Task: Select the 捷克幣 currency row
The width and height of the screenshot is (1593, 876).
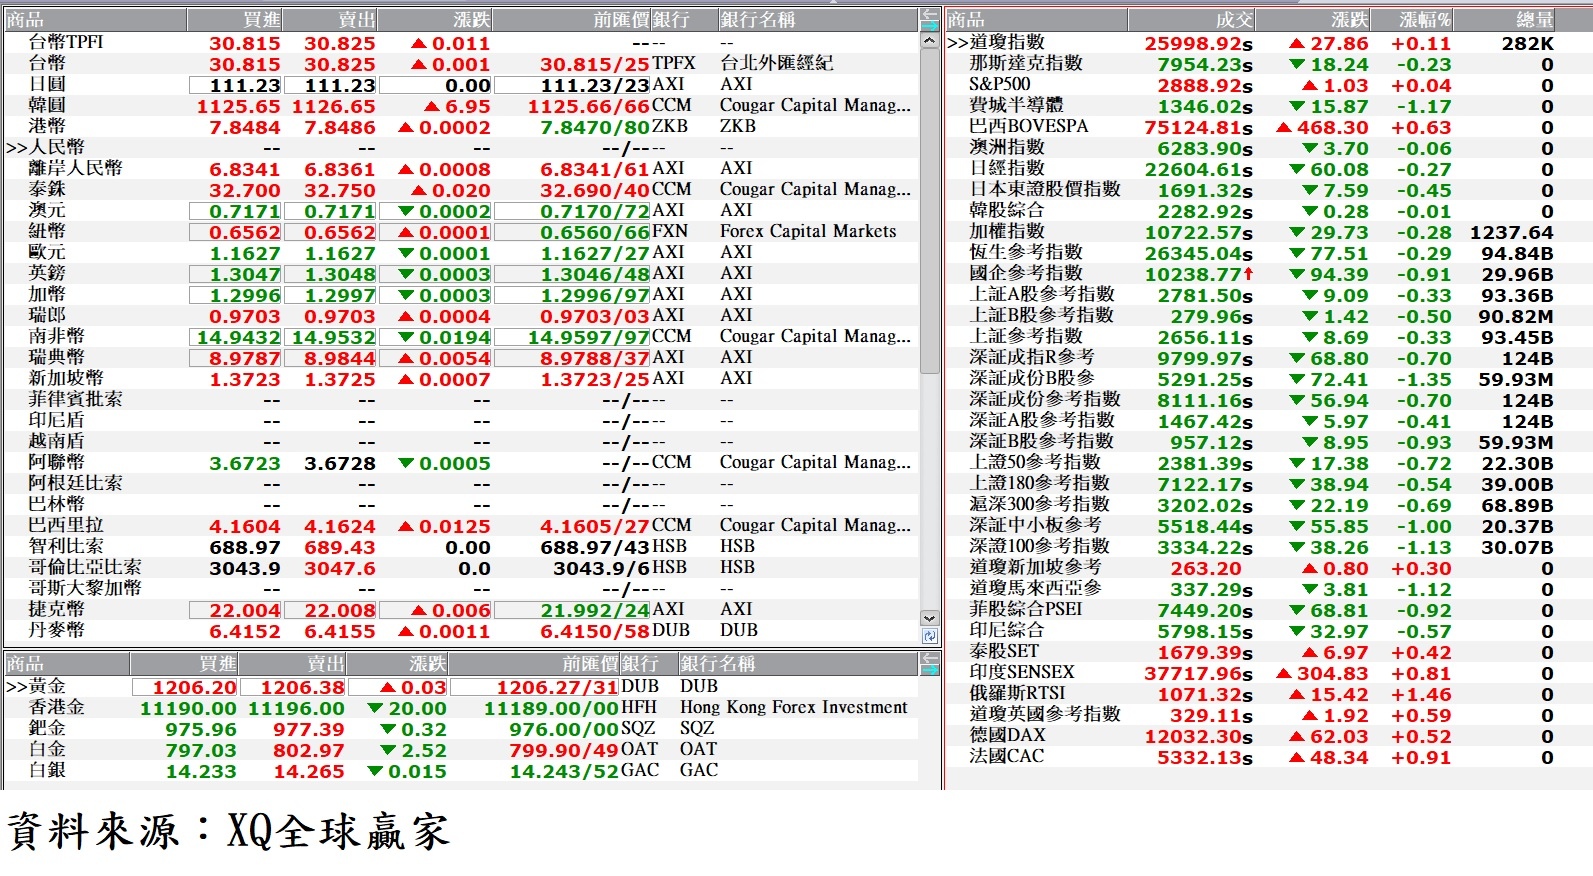Action: (461, 609)
